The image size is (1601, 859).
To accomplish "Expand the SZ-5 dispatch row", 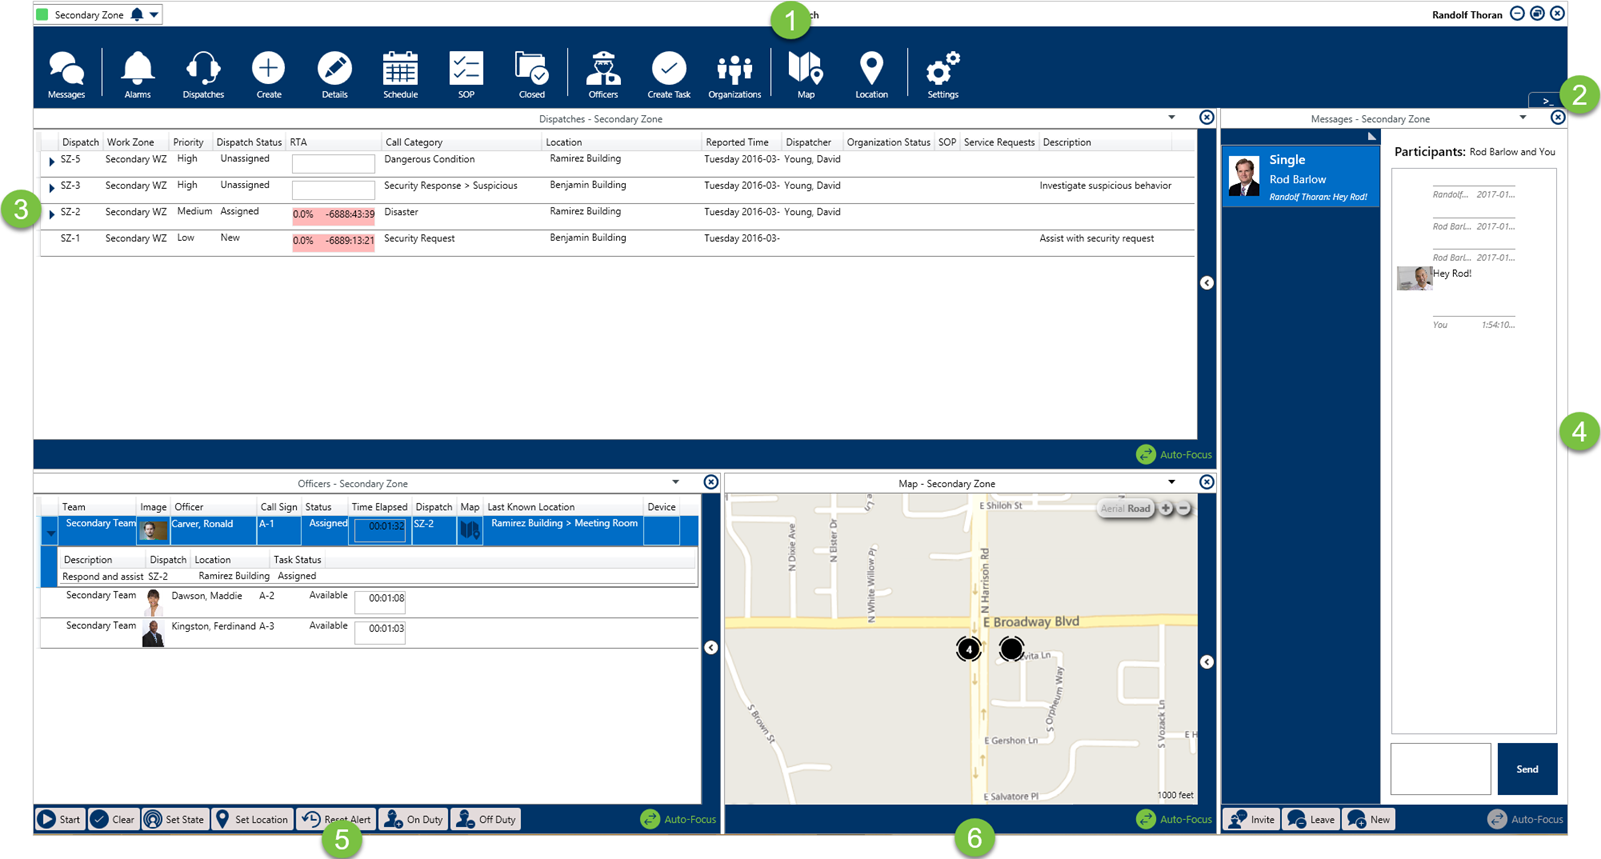I will (52, 161).
